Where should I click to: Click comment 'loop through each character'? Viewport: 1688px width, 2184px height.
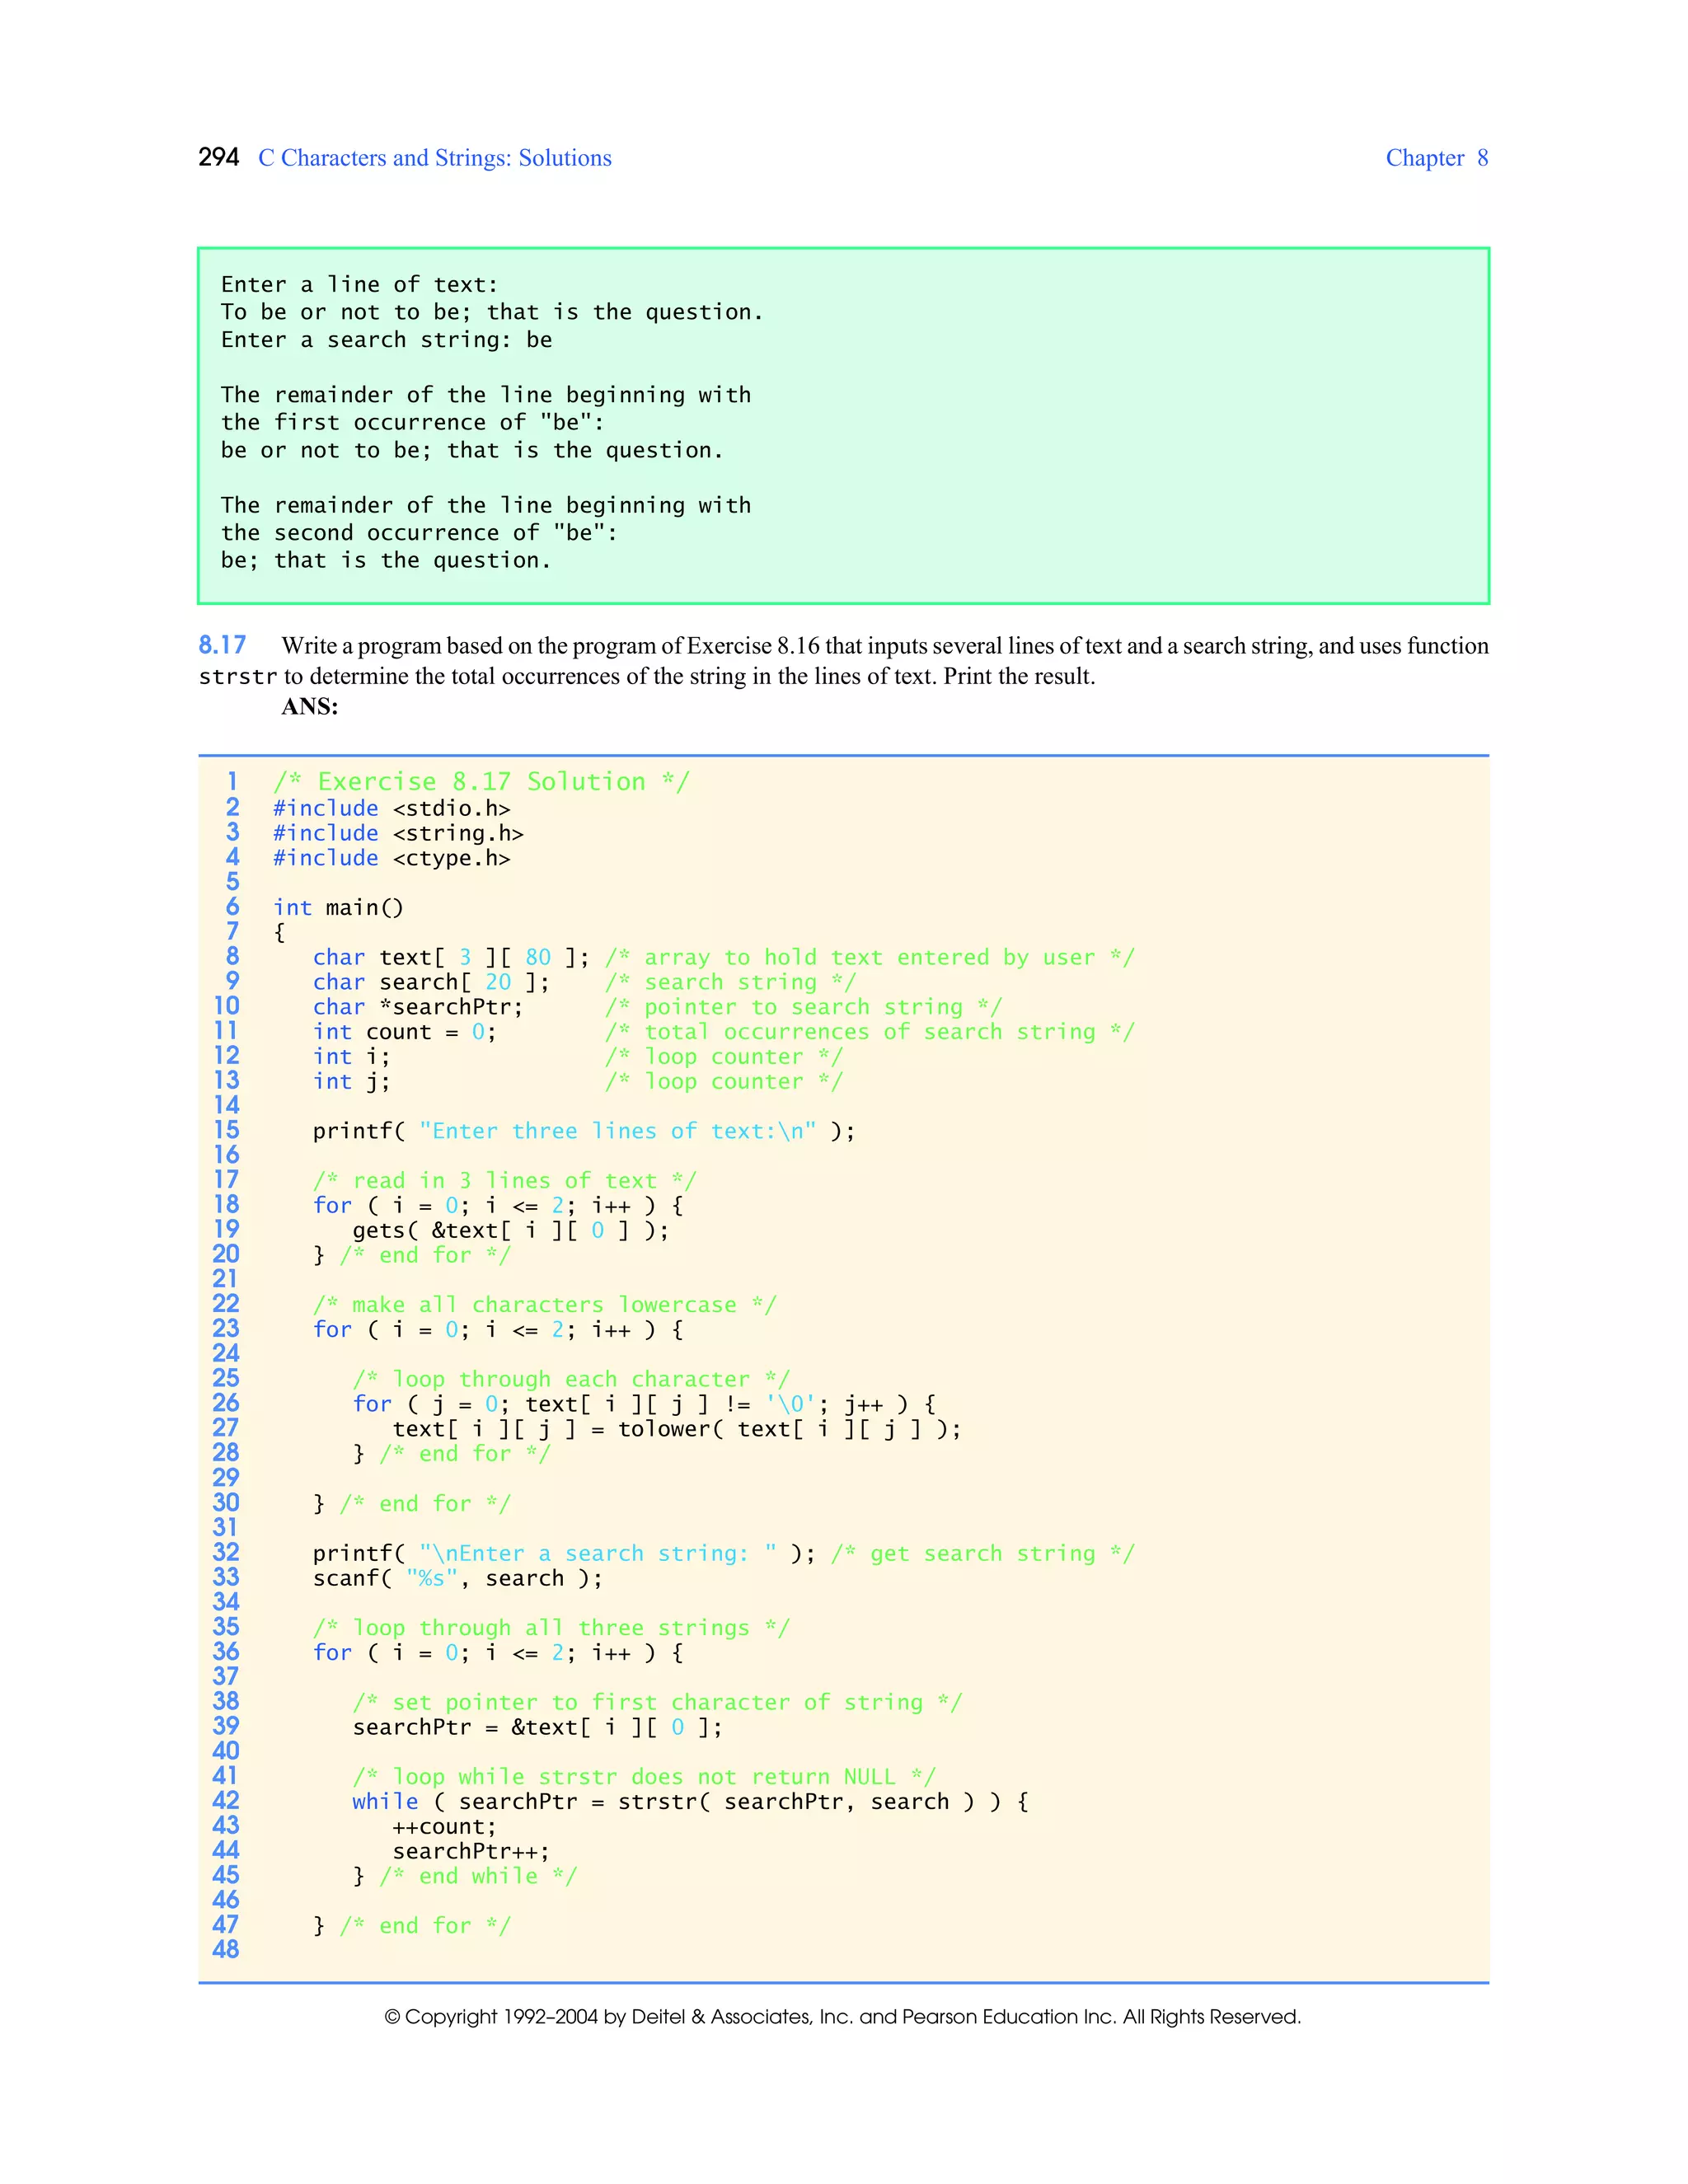571,1379
